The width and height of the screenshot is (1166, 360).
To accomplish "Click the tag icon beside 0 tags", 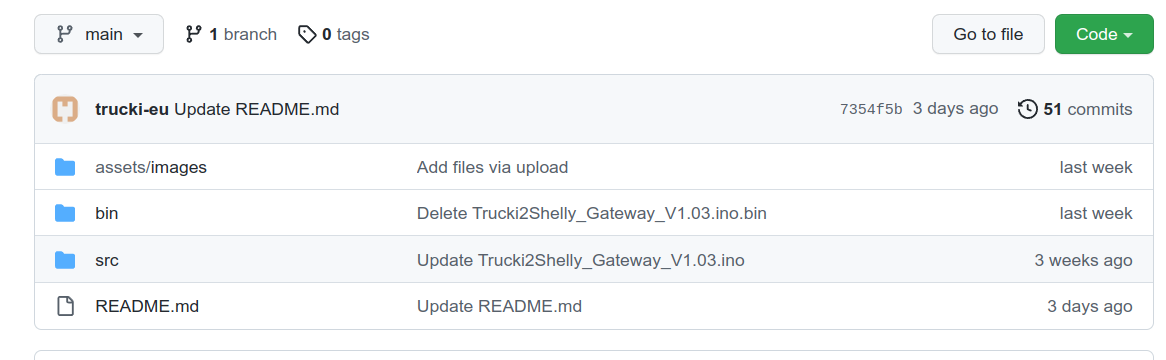I will tap(307, 34).
